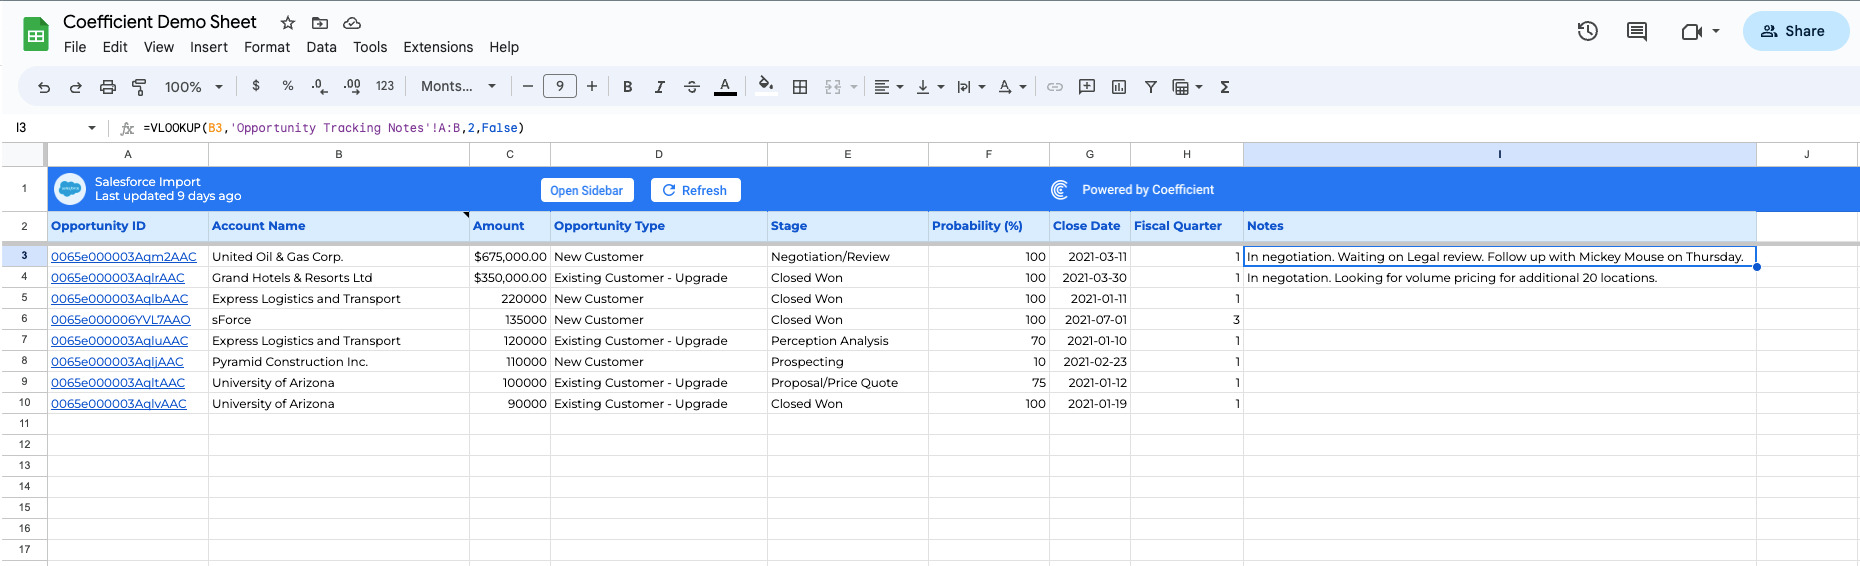Open the Text wrapping dropdown

(x=971, y=87)
